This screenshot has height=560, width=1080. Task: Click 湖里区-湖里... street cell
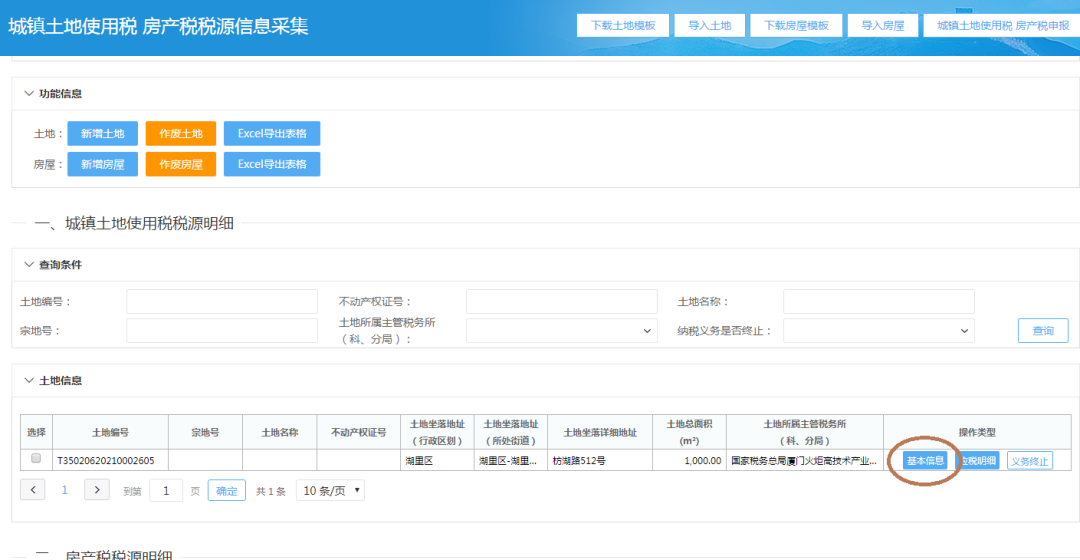510,460
